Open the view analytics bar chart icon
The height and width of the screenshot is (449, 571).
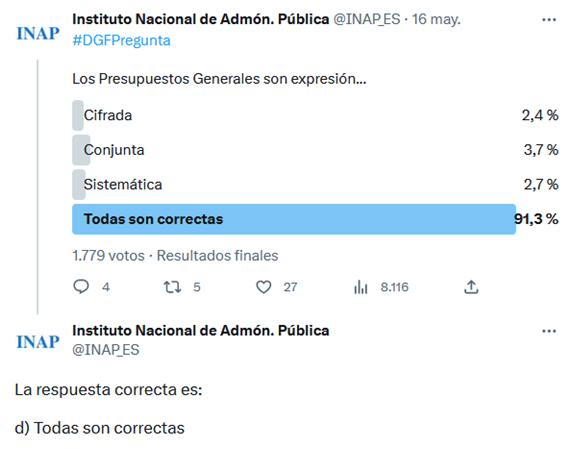[361, 287]
